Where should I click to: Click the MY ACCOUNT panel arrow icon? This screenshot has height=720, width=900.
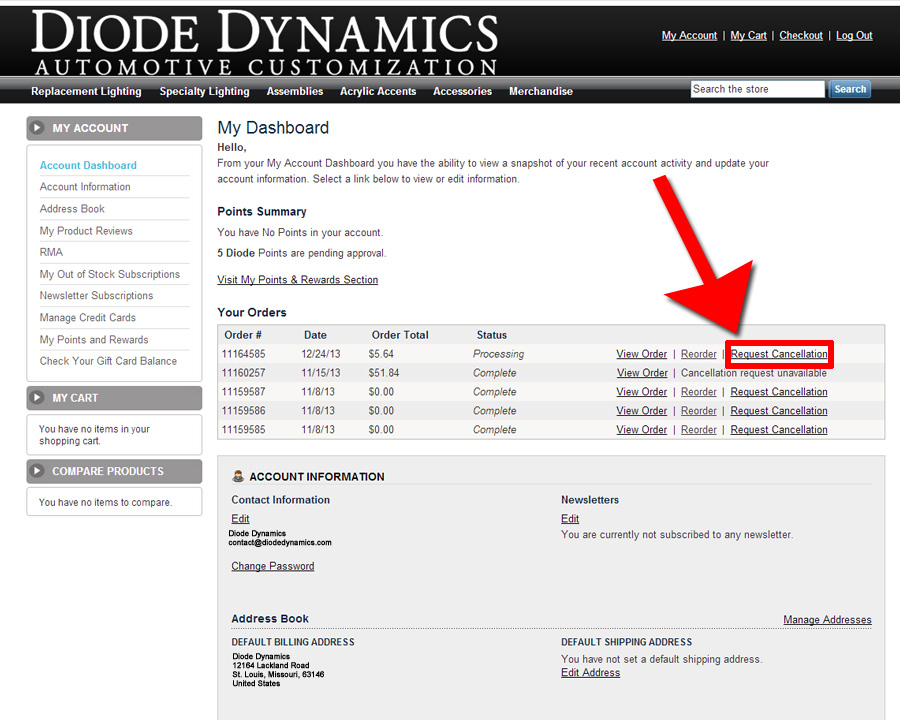point(37,127)
